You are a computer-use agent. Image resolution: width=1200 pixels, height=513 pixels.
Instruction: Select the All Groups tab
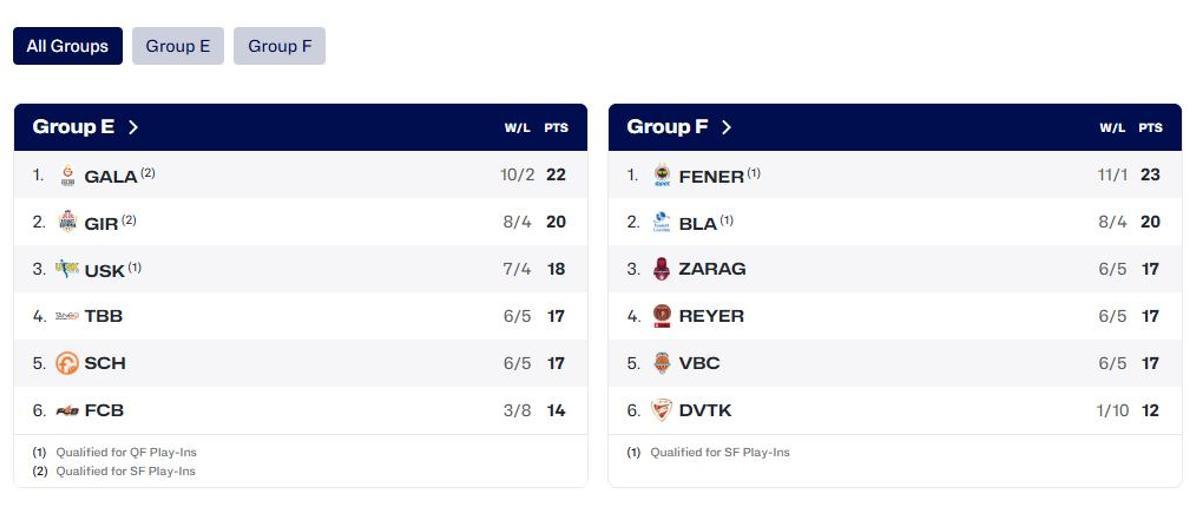[68, 46]
